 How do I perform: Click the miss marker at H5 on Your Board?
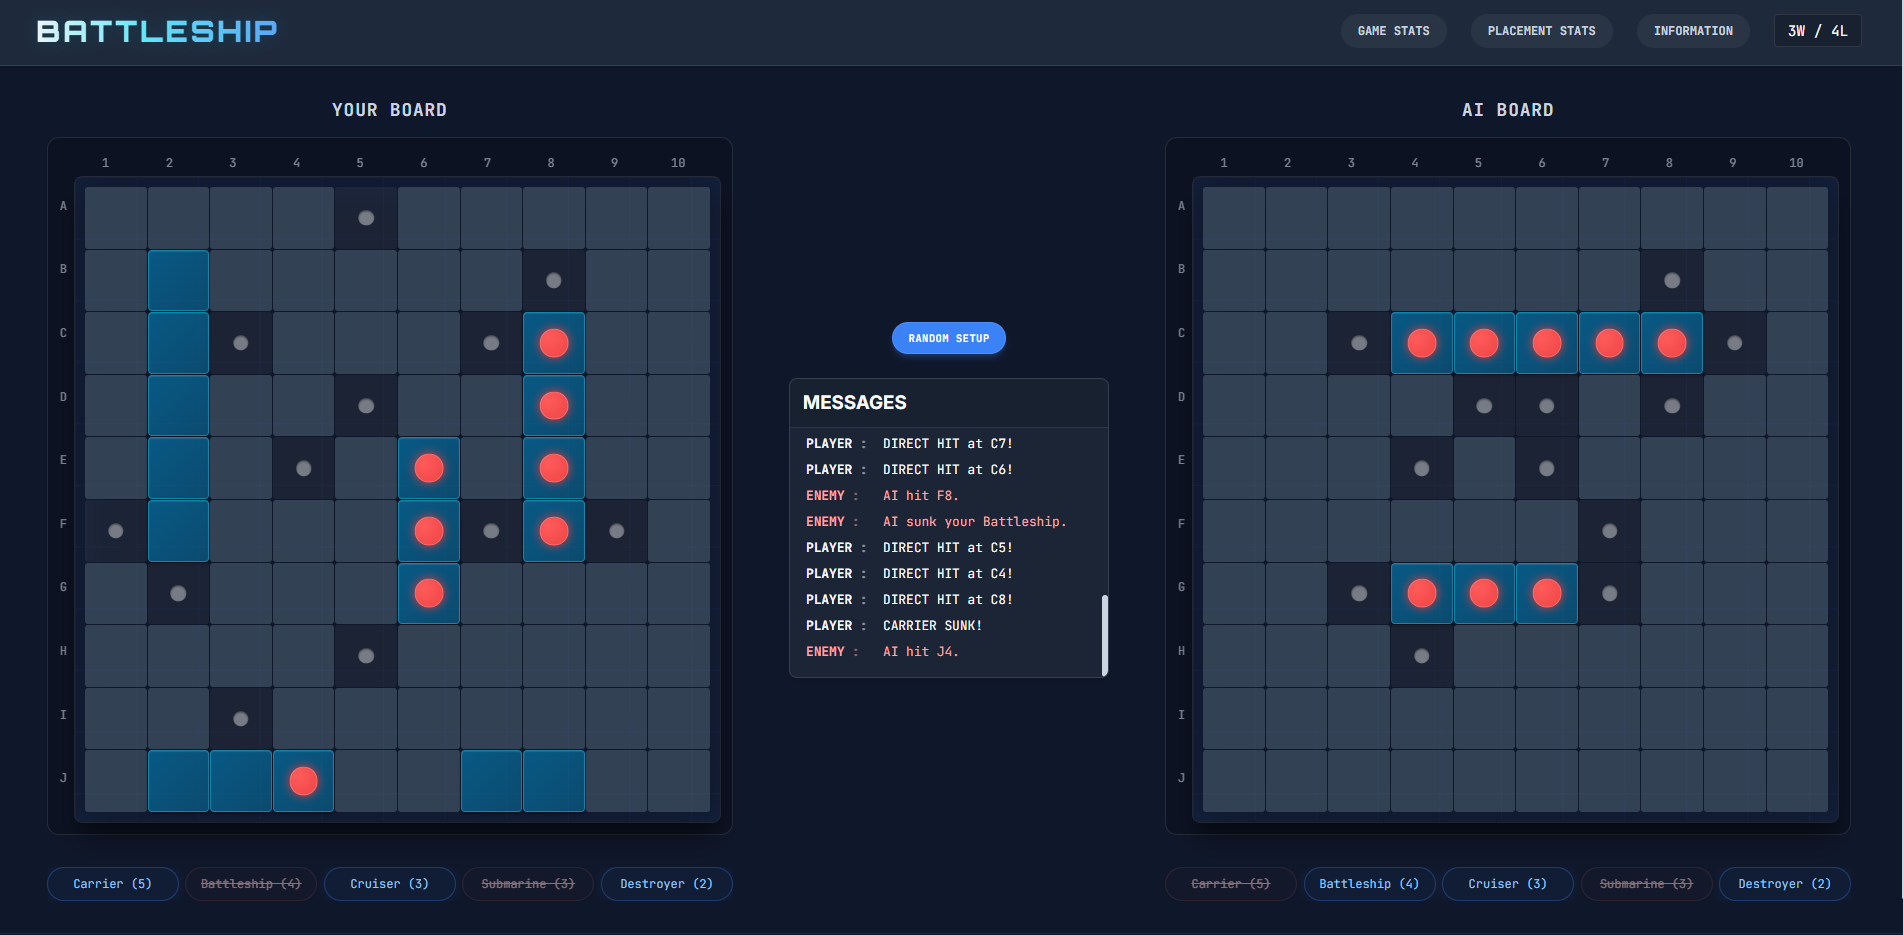[366, 656]
